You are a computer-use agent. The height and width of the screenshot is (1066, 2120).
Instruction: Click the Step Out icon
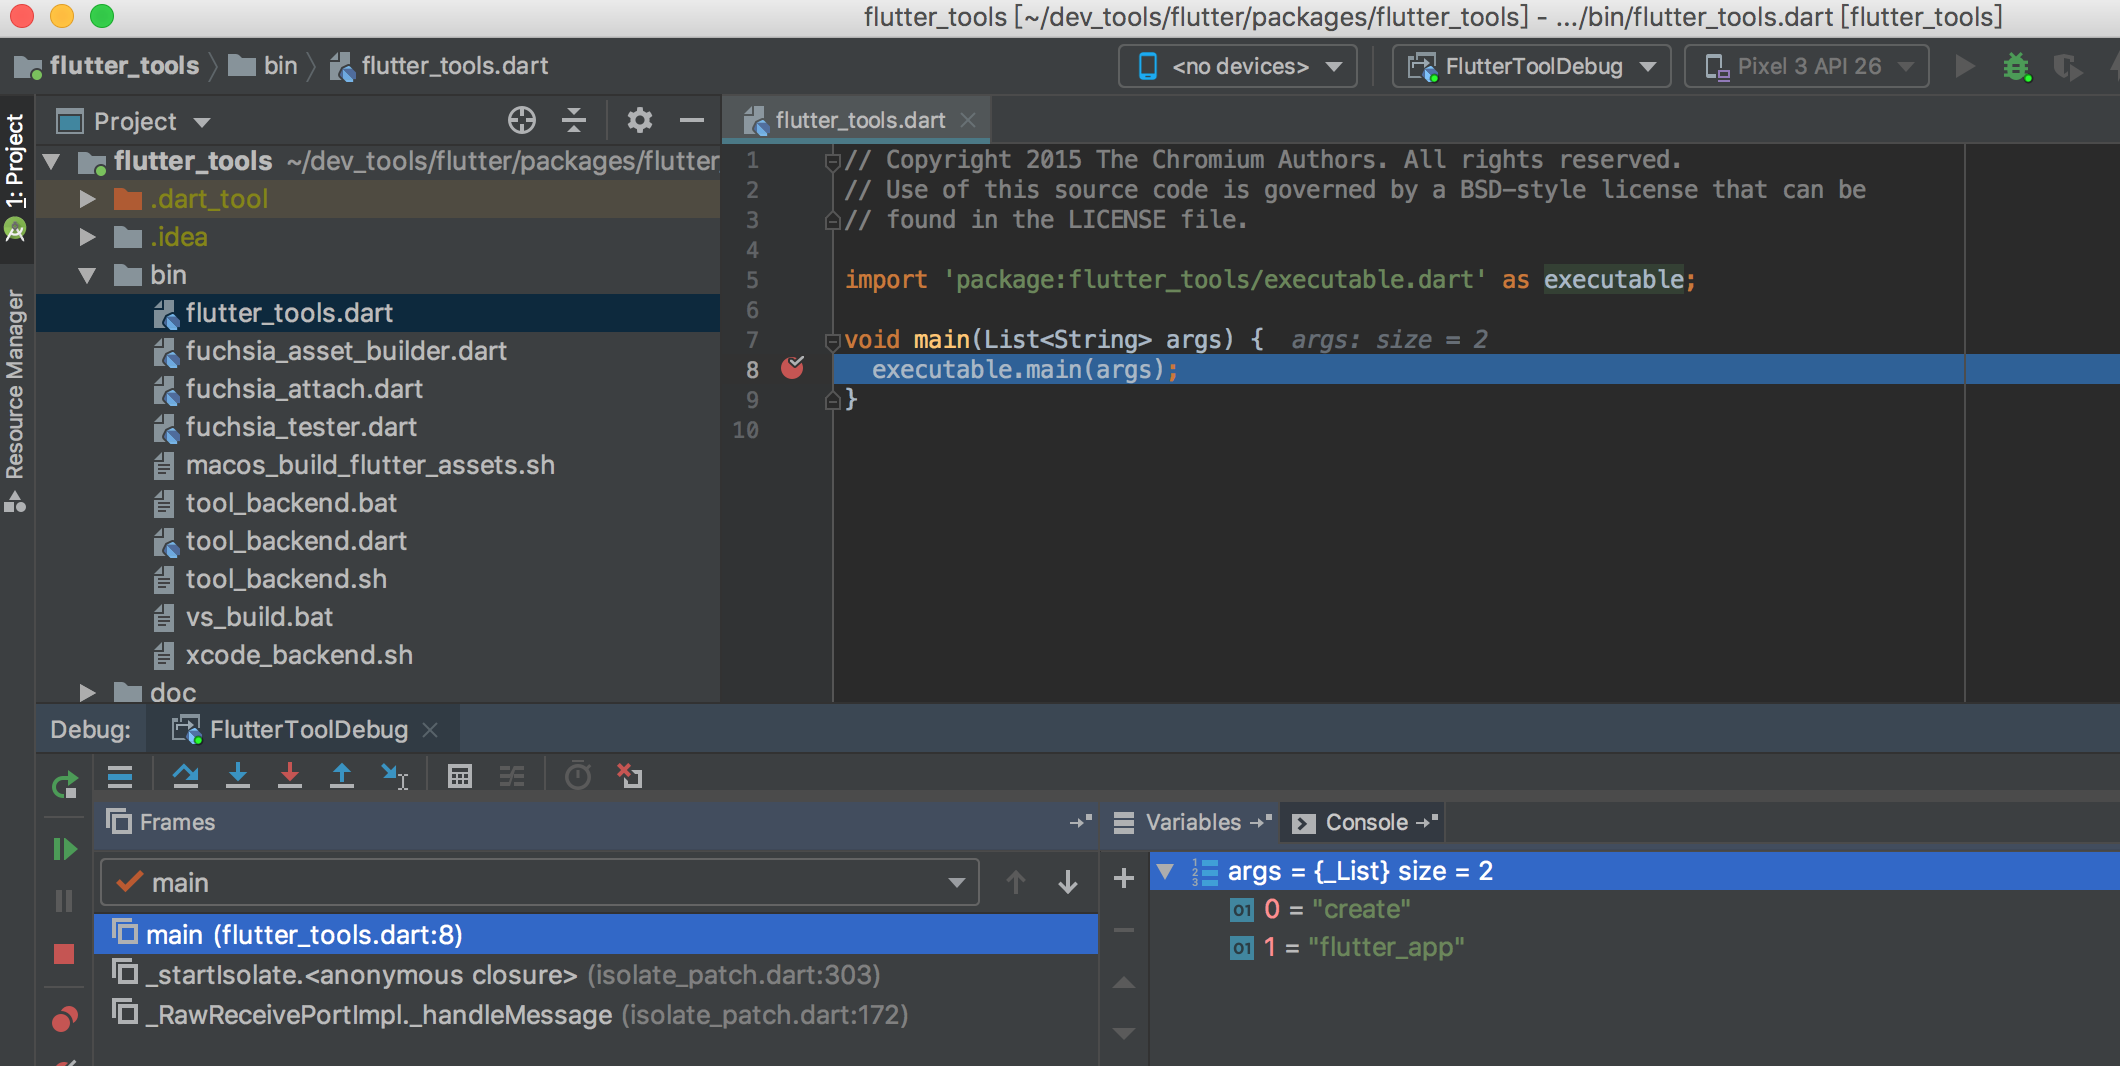(x=342, y=776)
